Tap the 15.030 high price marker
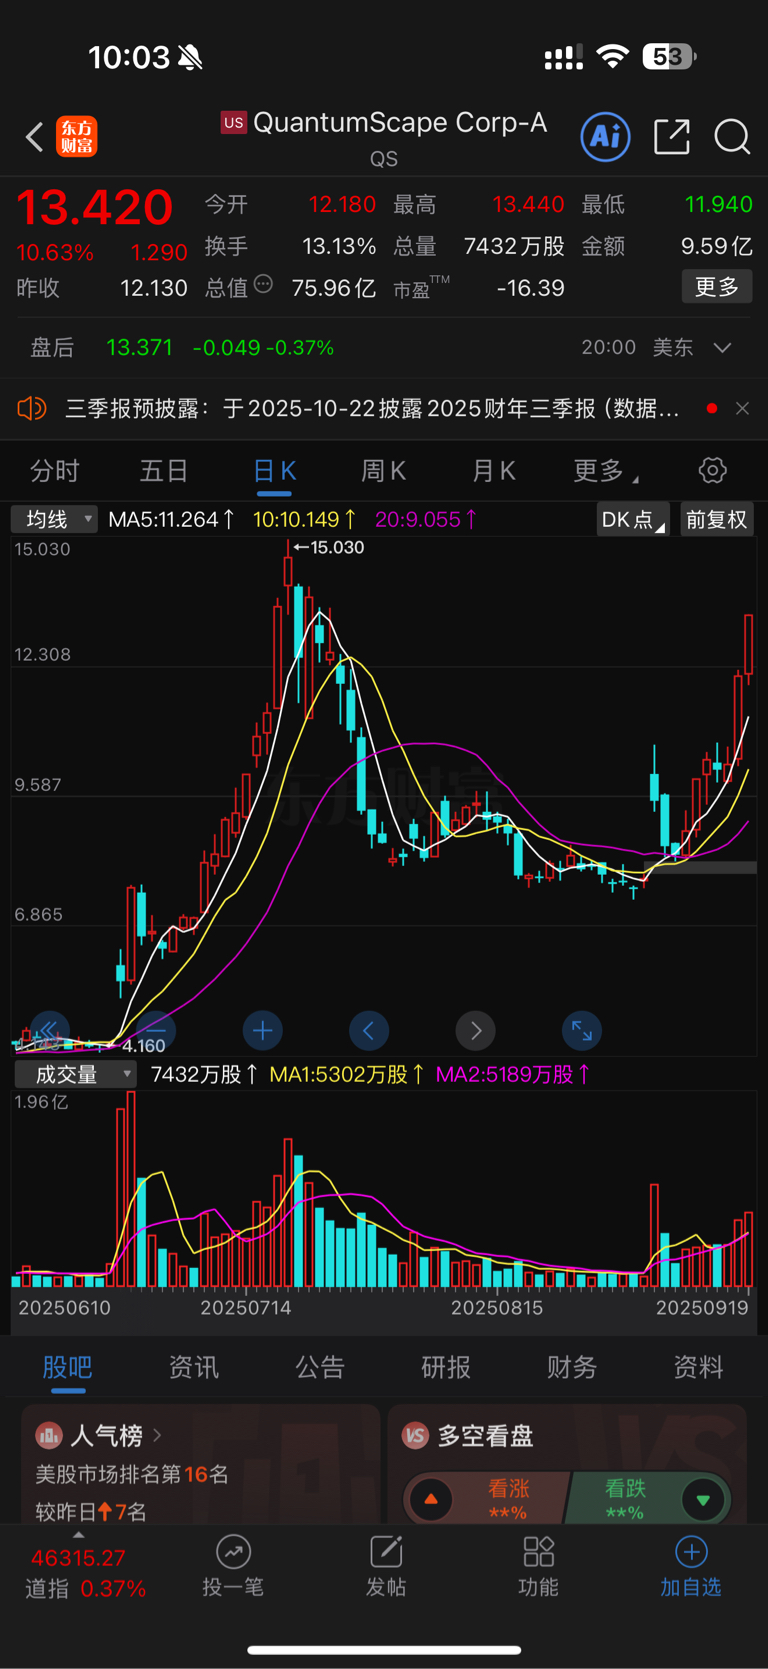 point(329,547)
